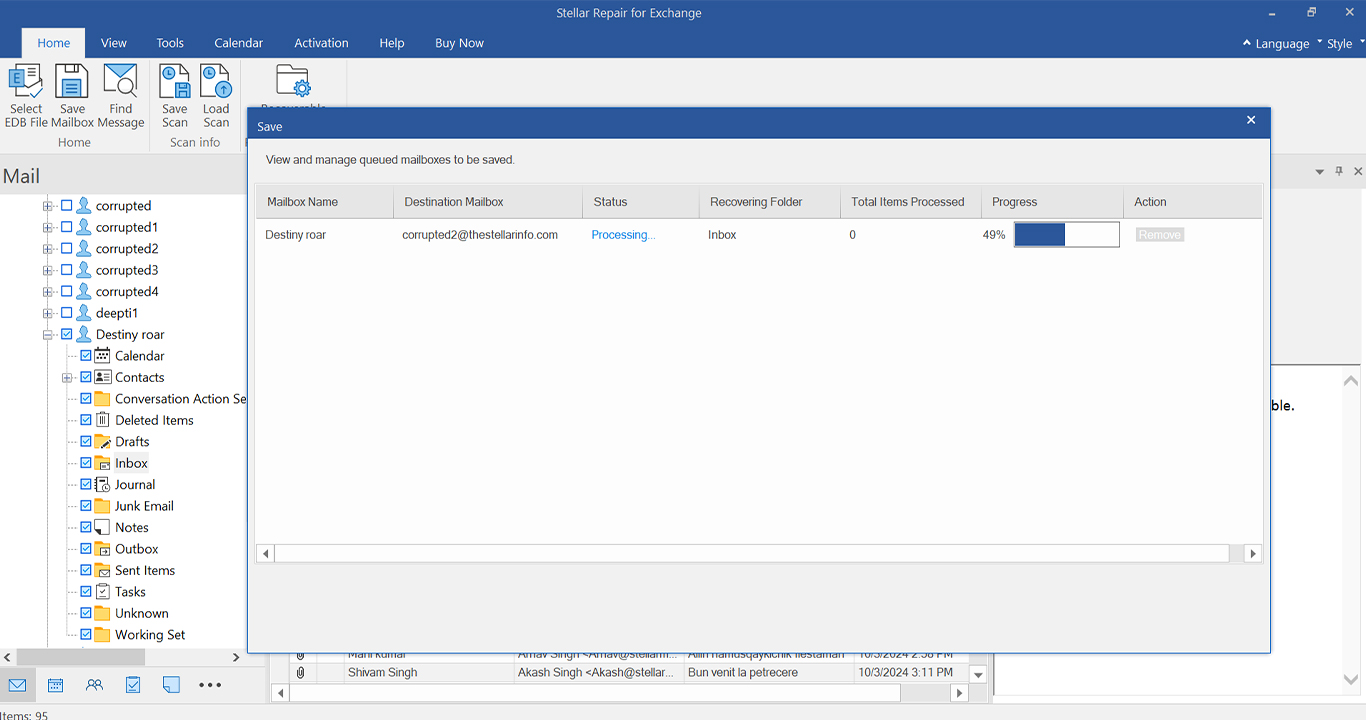The height and width of the screenshot is (720, 1366).
Task: Uncheck the Working Set folder checkbox
Action: tap(86, 634)
